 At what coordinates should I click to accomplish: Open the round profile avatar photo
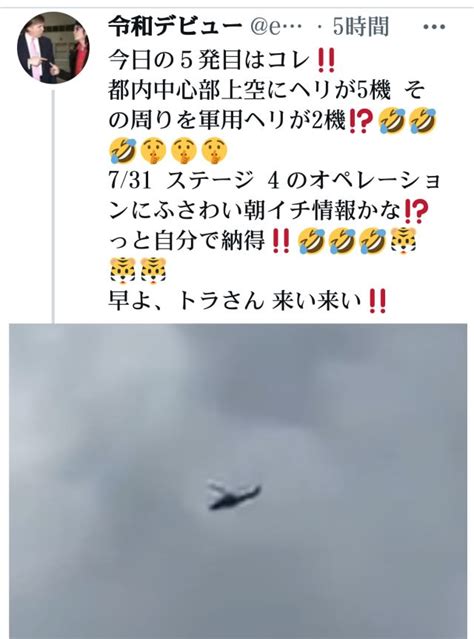[x=53, y=47]
